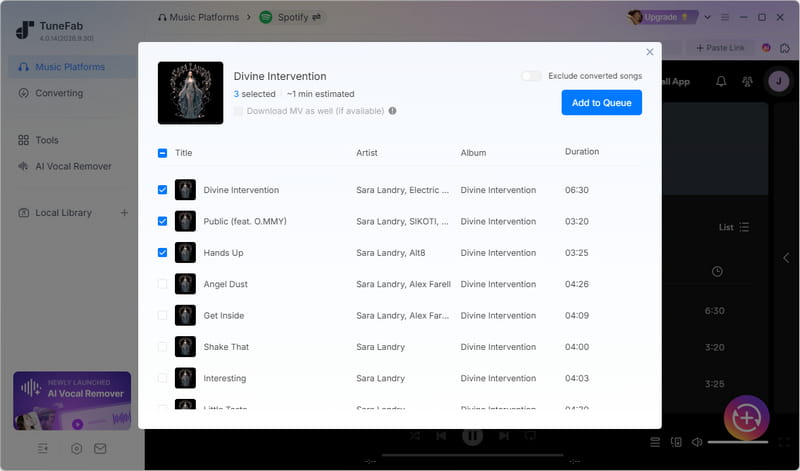Screen dimensions: 800x471
Task: Click the 04:26 duration of Angel Dust
Action: point(577,284)
